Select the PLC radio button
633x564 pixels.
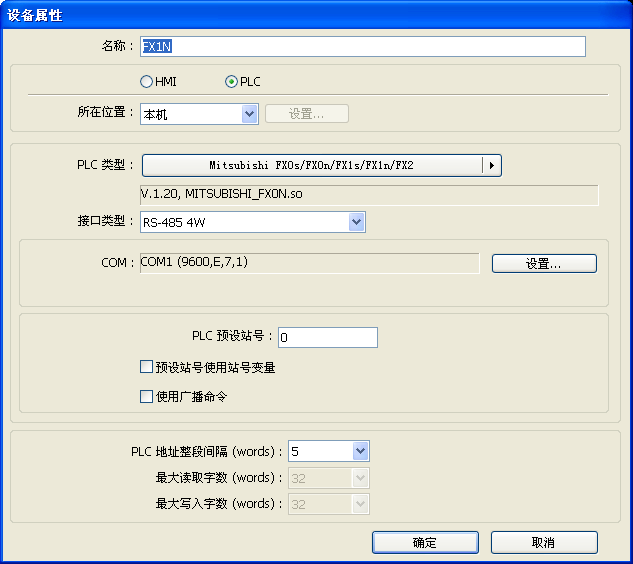(232, 81)
